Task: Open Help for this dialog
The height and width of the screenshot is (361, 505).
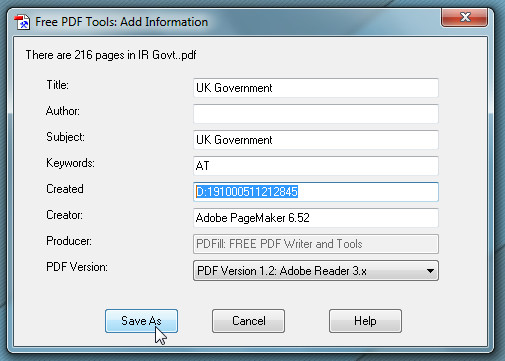Action: (365, 321)
